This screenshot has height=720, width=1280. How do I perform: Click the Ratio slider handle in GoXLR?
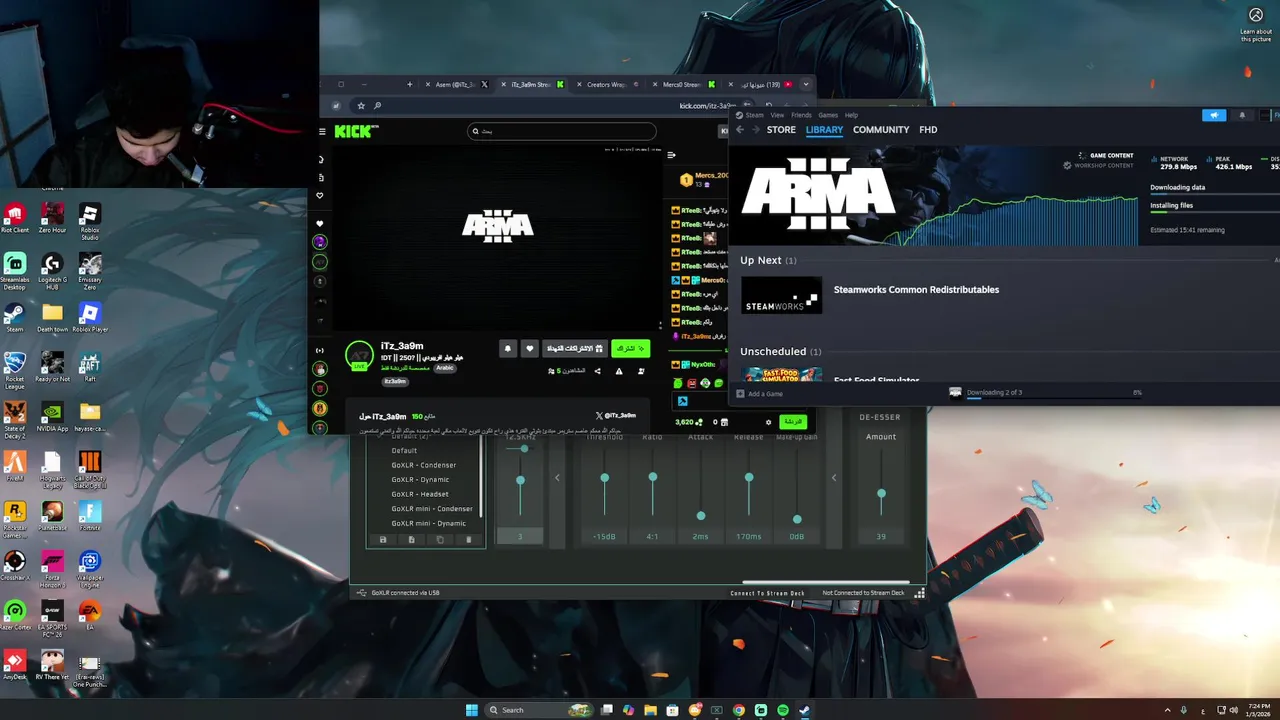coord(652,478)
